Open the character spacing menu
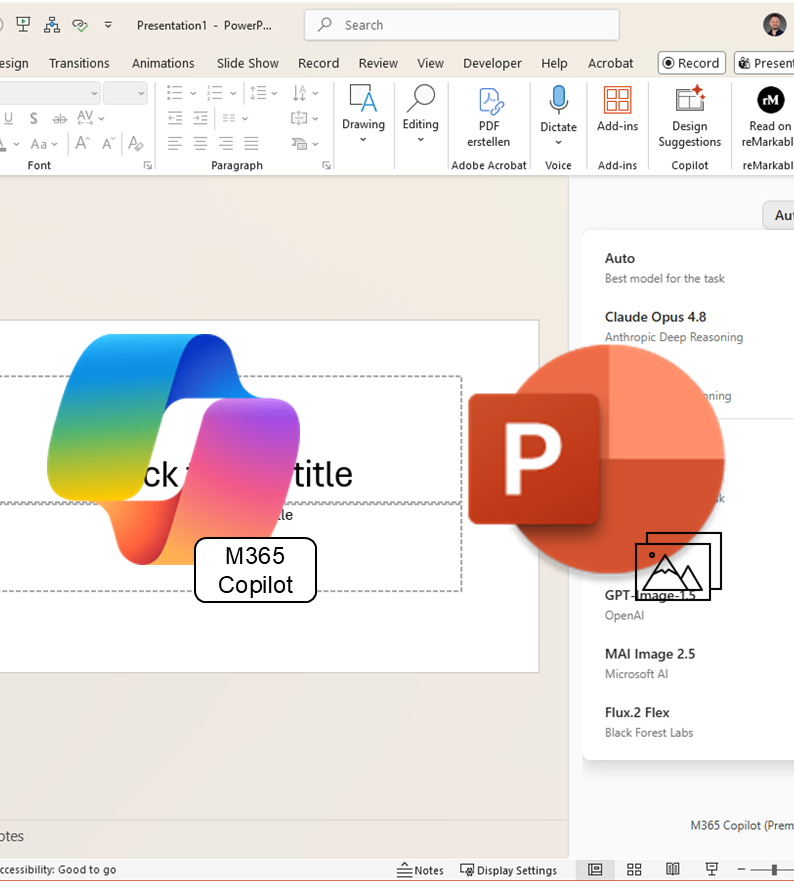The image size is (794, 881). point(90,118)
